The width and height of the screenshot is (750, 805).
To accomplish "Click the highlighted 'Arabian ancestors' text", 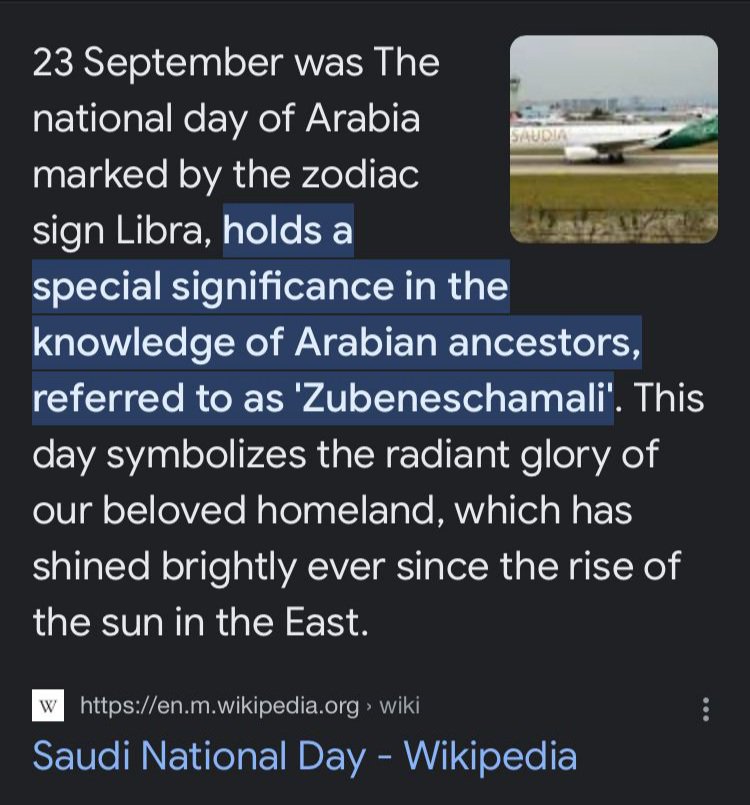I will pos(467,343).
